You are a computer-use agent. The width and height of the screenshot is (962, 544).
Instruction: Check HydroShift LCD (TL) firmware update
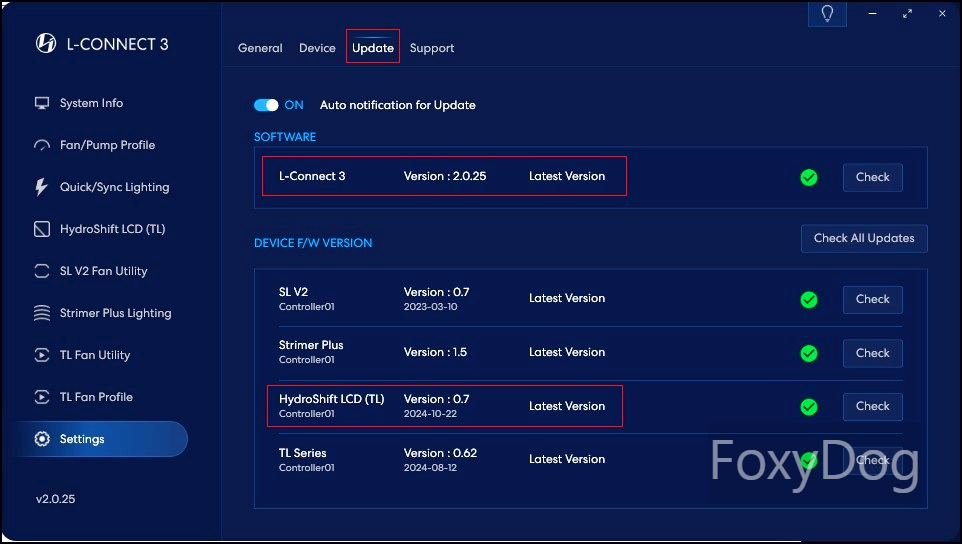click(x=872, y=407)
